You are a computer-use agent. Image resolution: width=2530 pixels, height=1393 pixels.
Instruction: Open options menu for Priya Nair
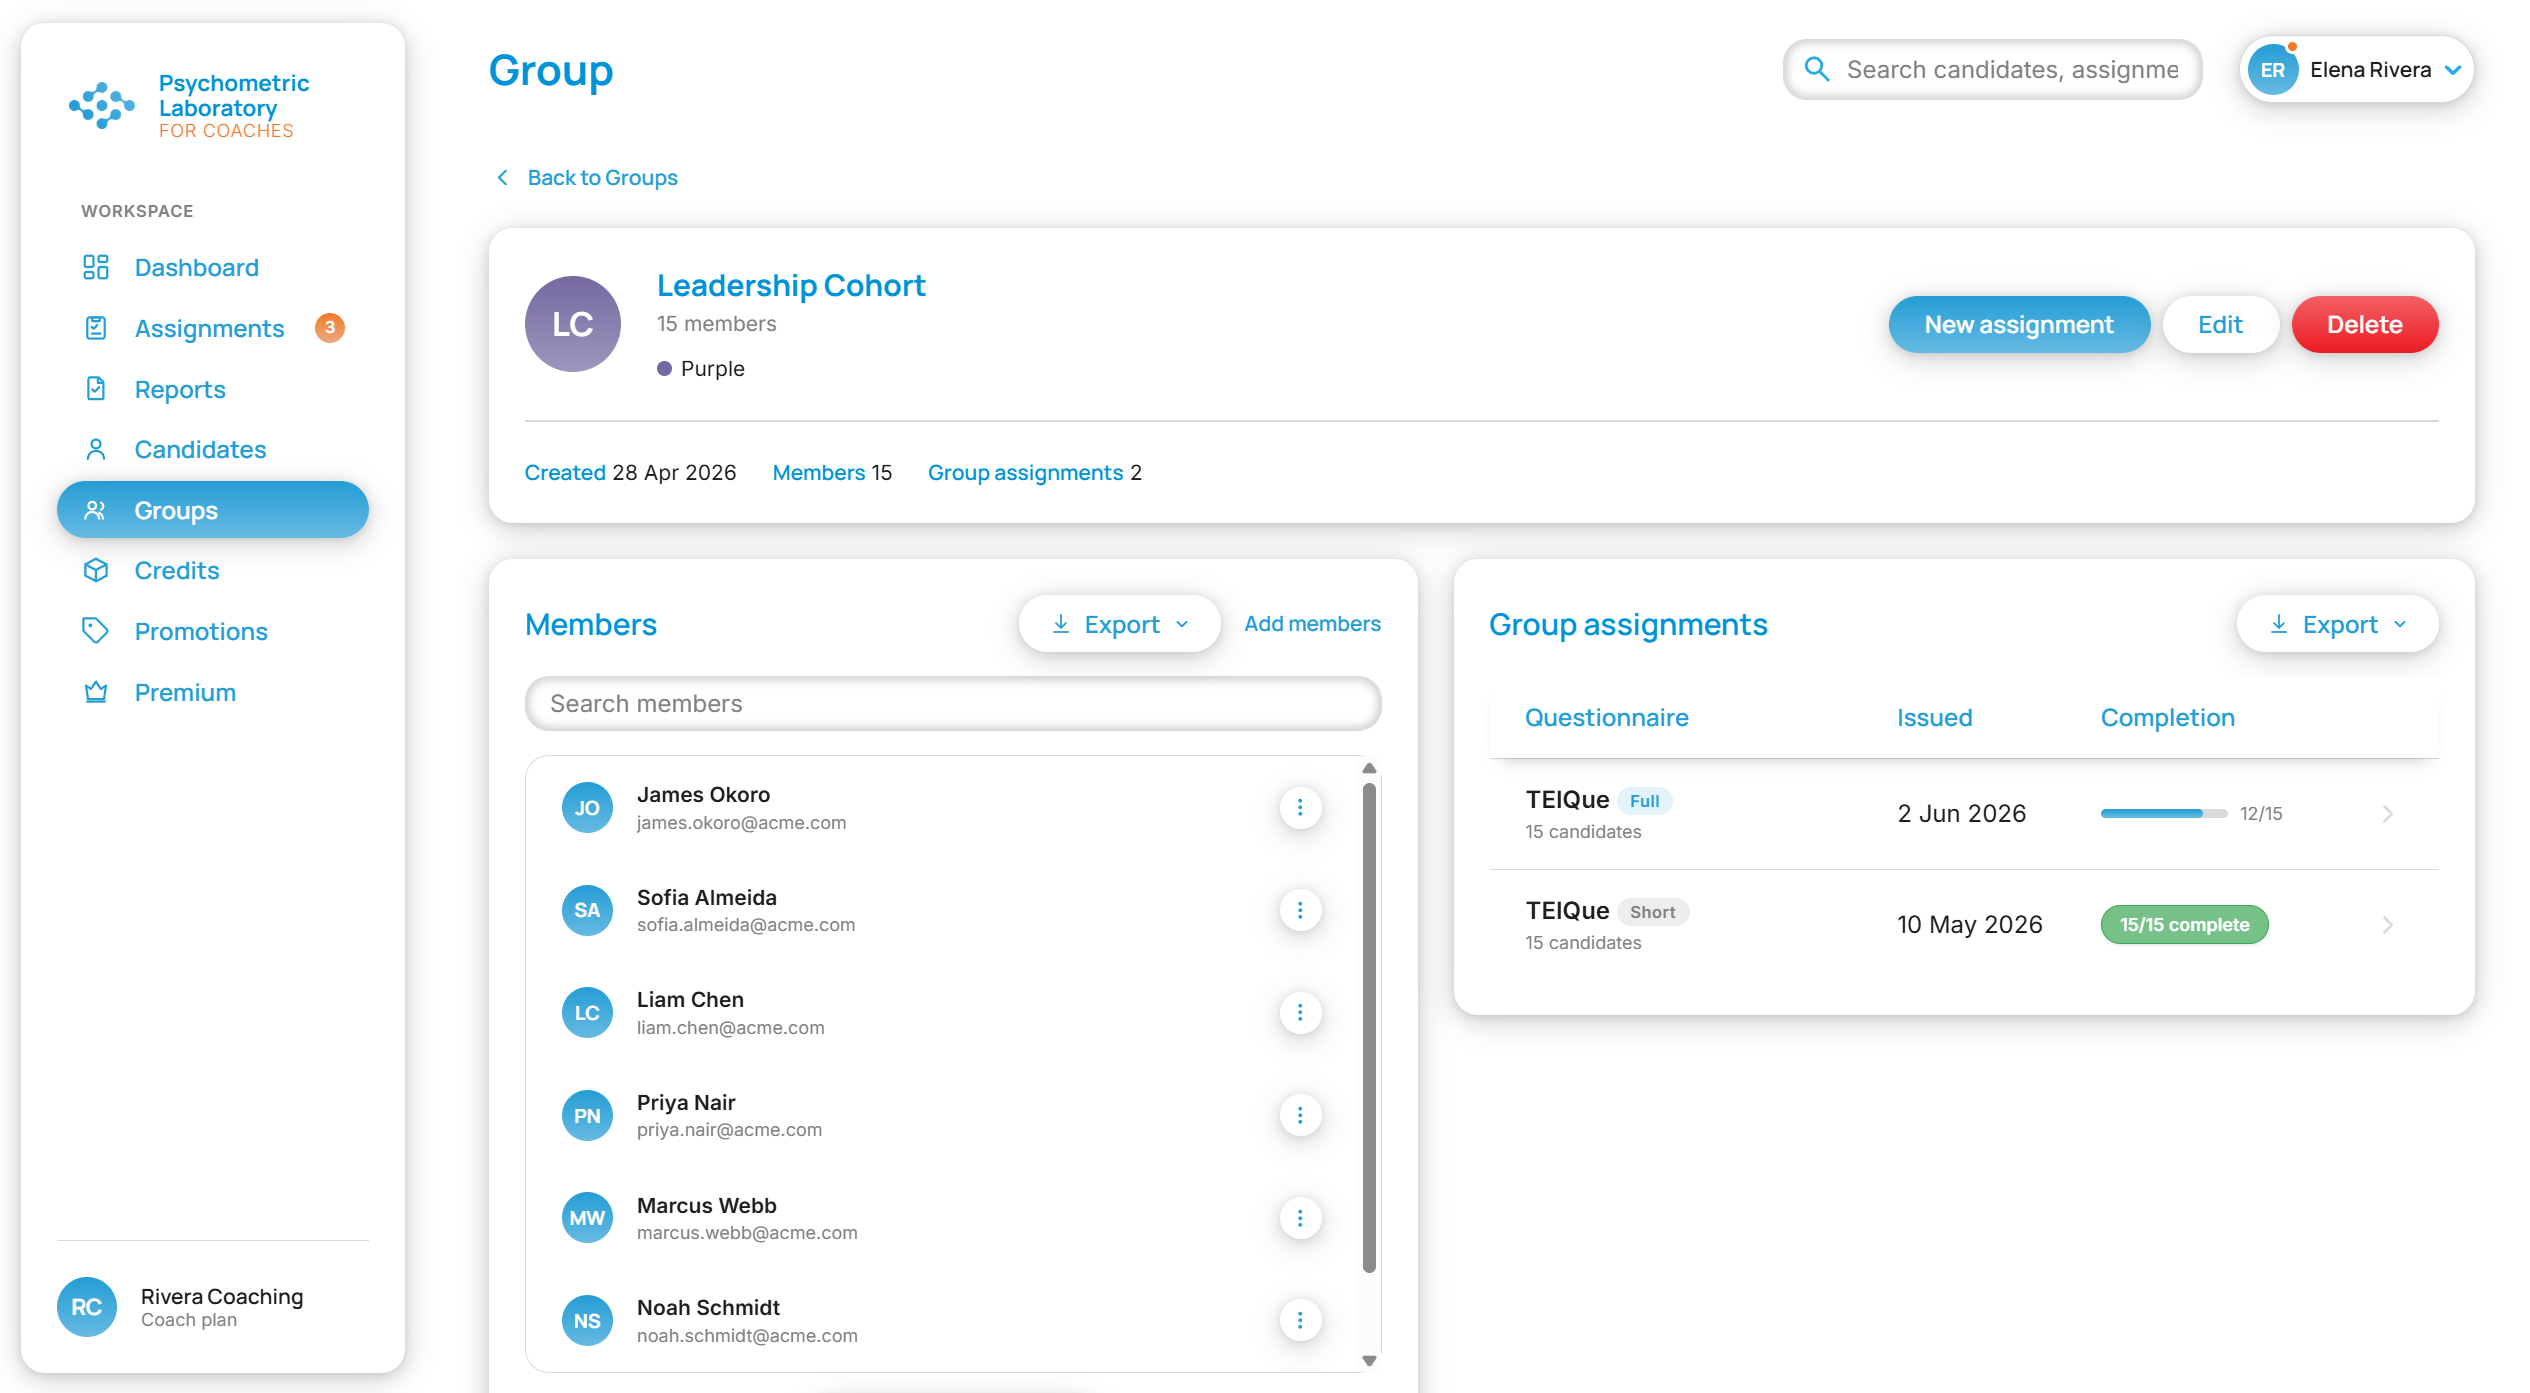[1300, 1115]
